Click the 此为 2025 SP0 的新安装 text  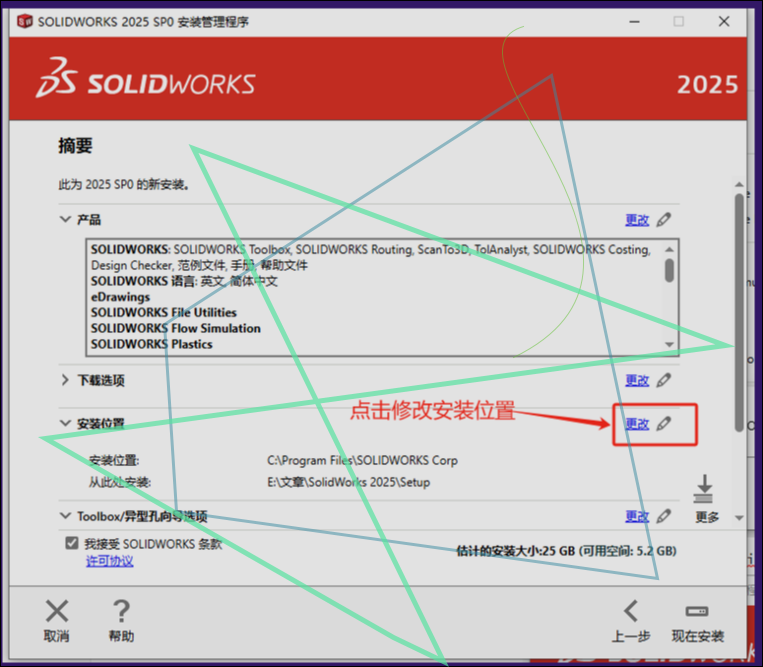coord(124,184)
